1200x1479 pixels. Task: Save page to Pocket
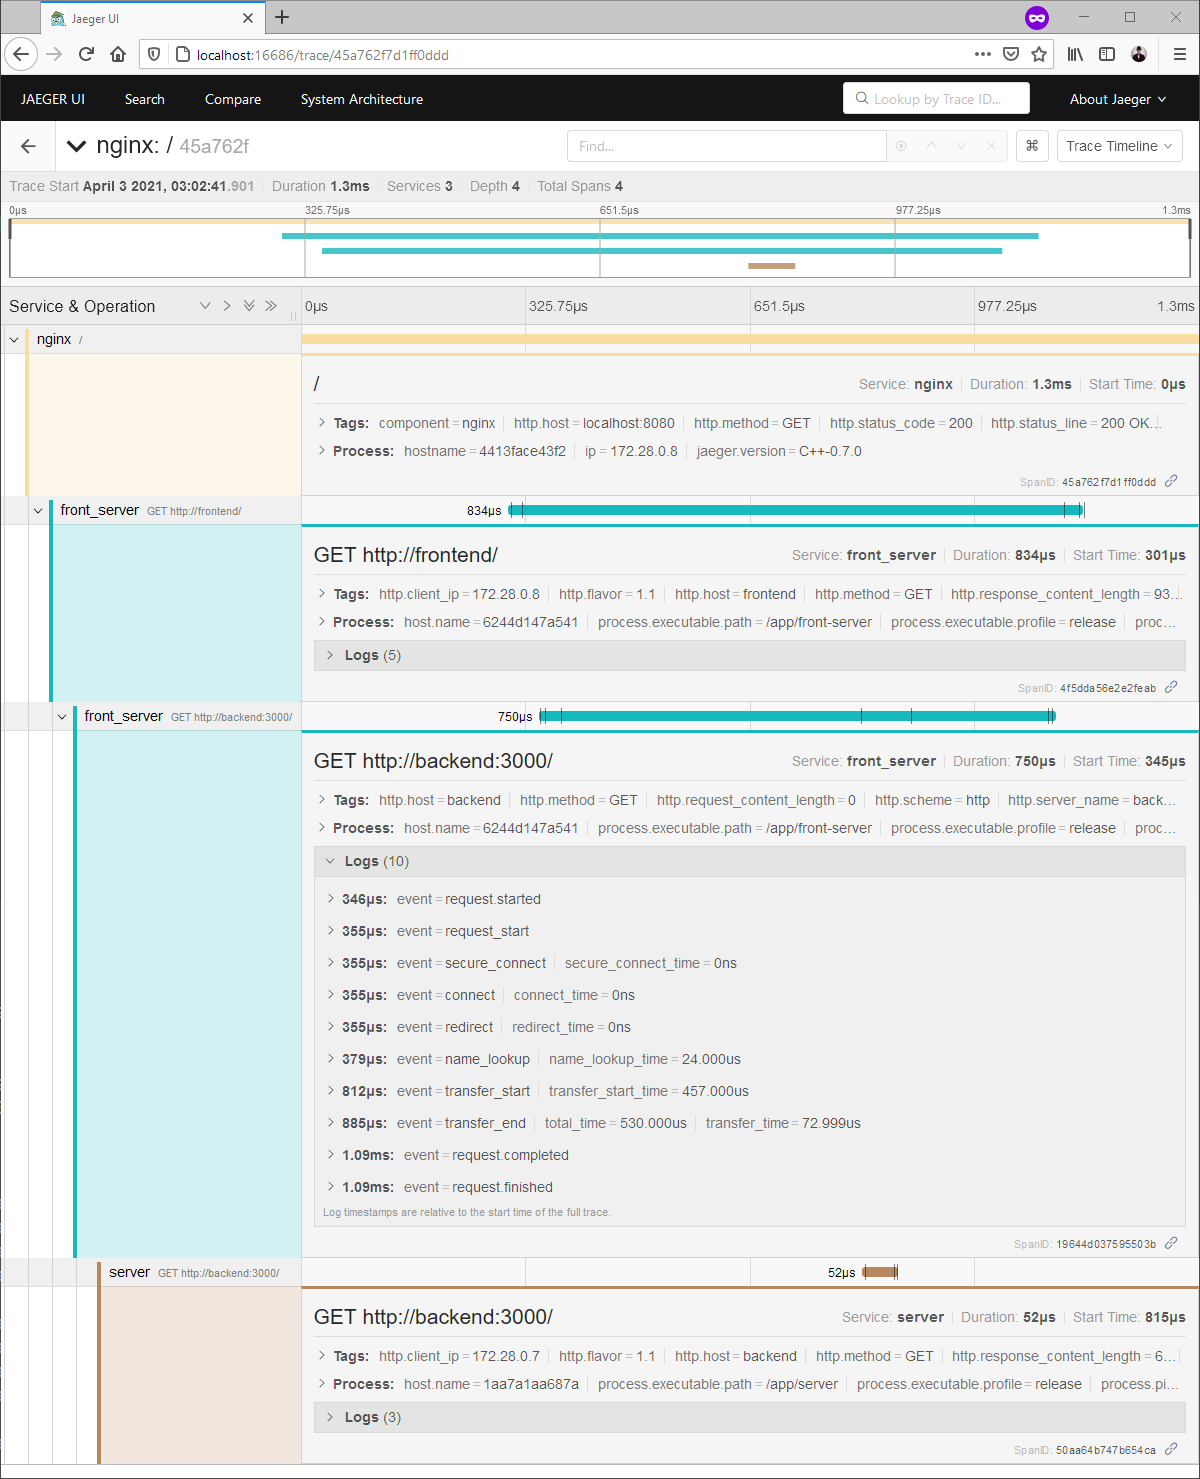click(1011, 54)
